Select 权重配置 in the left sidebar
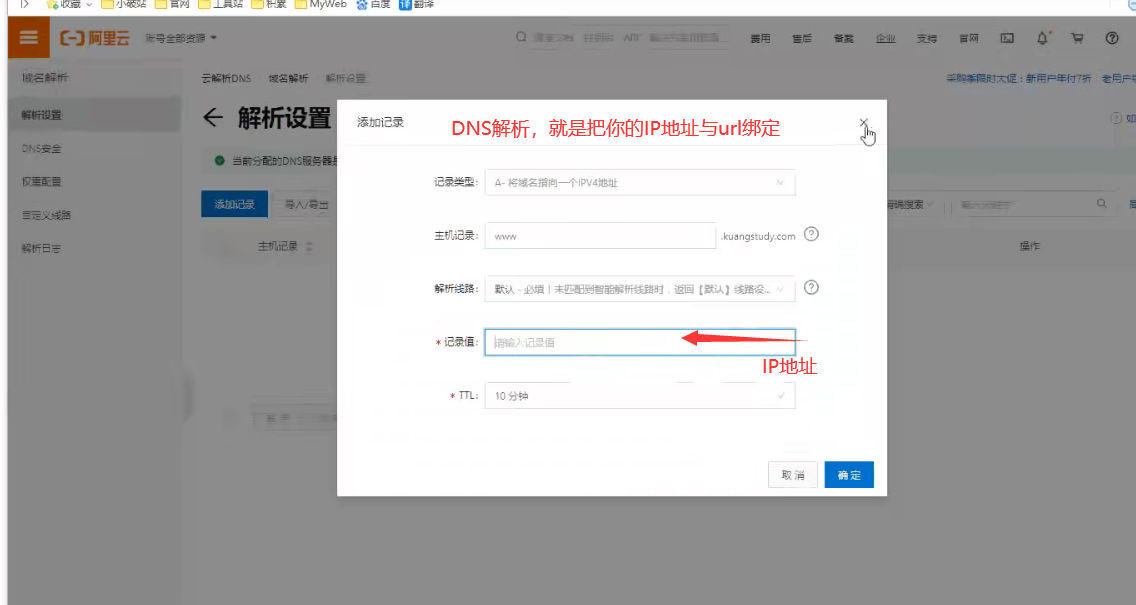Image resolution: width=1136 pixels, height=605 pixels. pyautogui.click(x=42, y=182)
